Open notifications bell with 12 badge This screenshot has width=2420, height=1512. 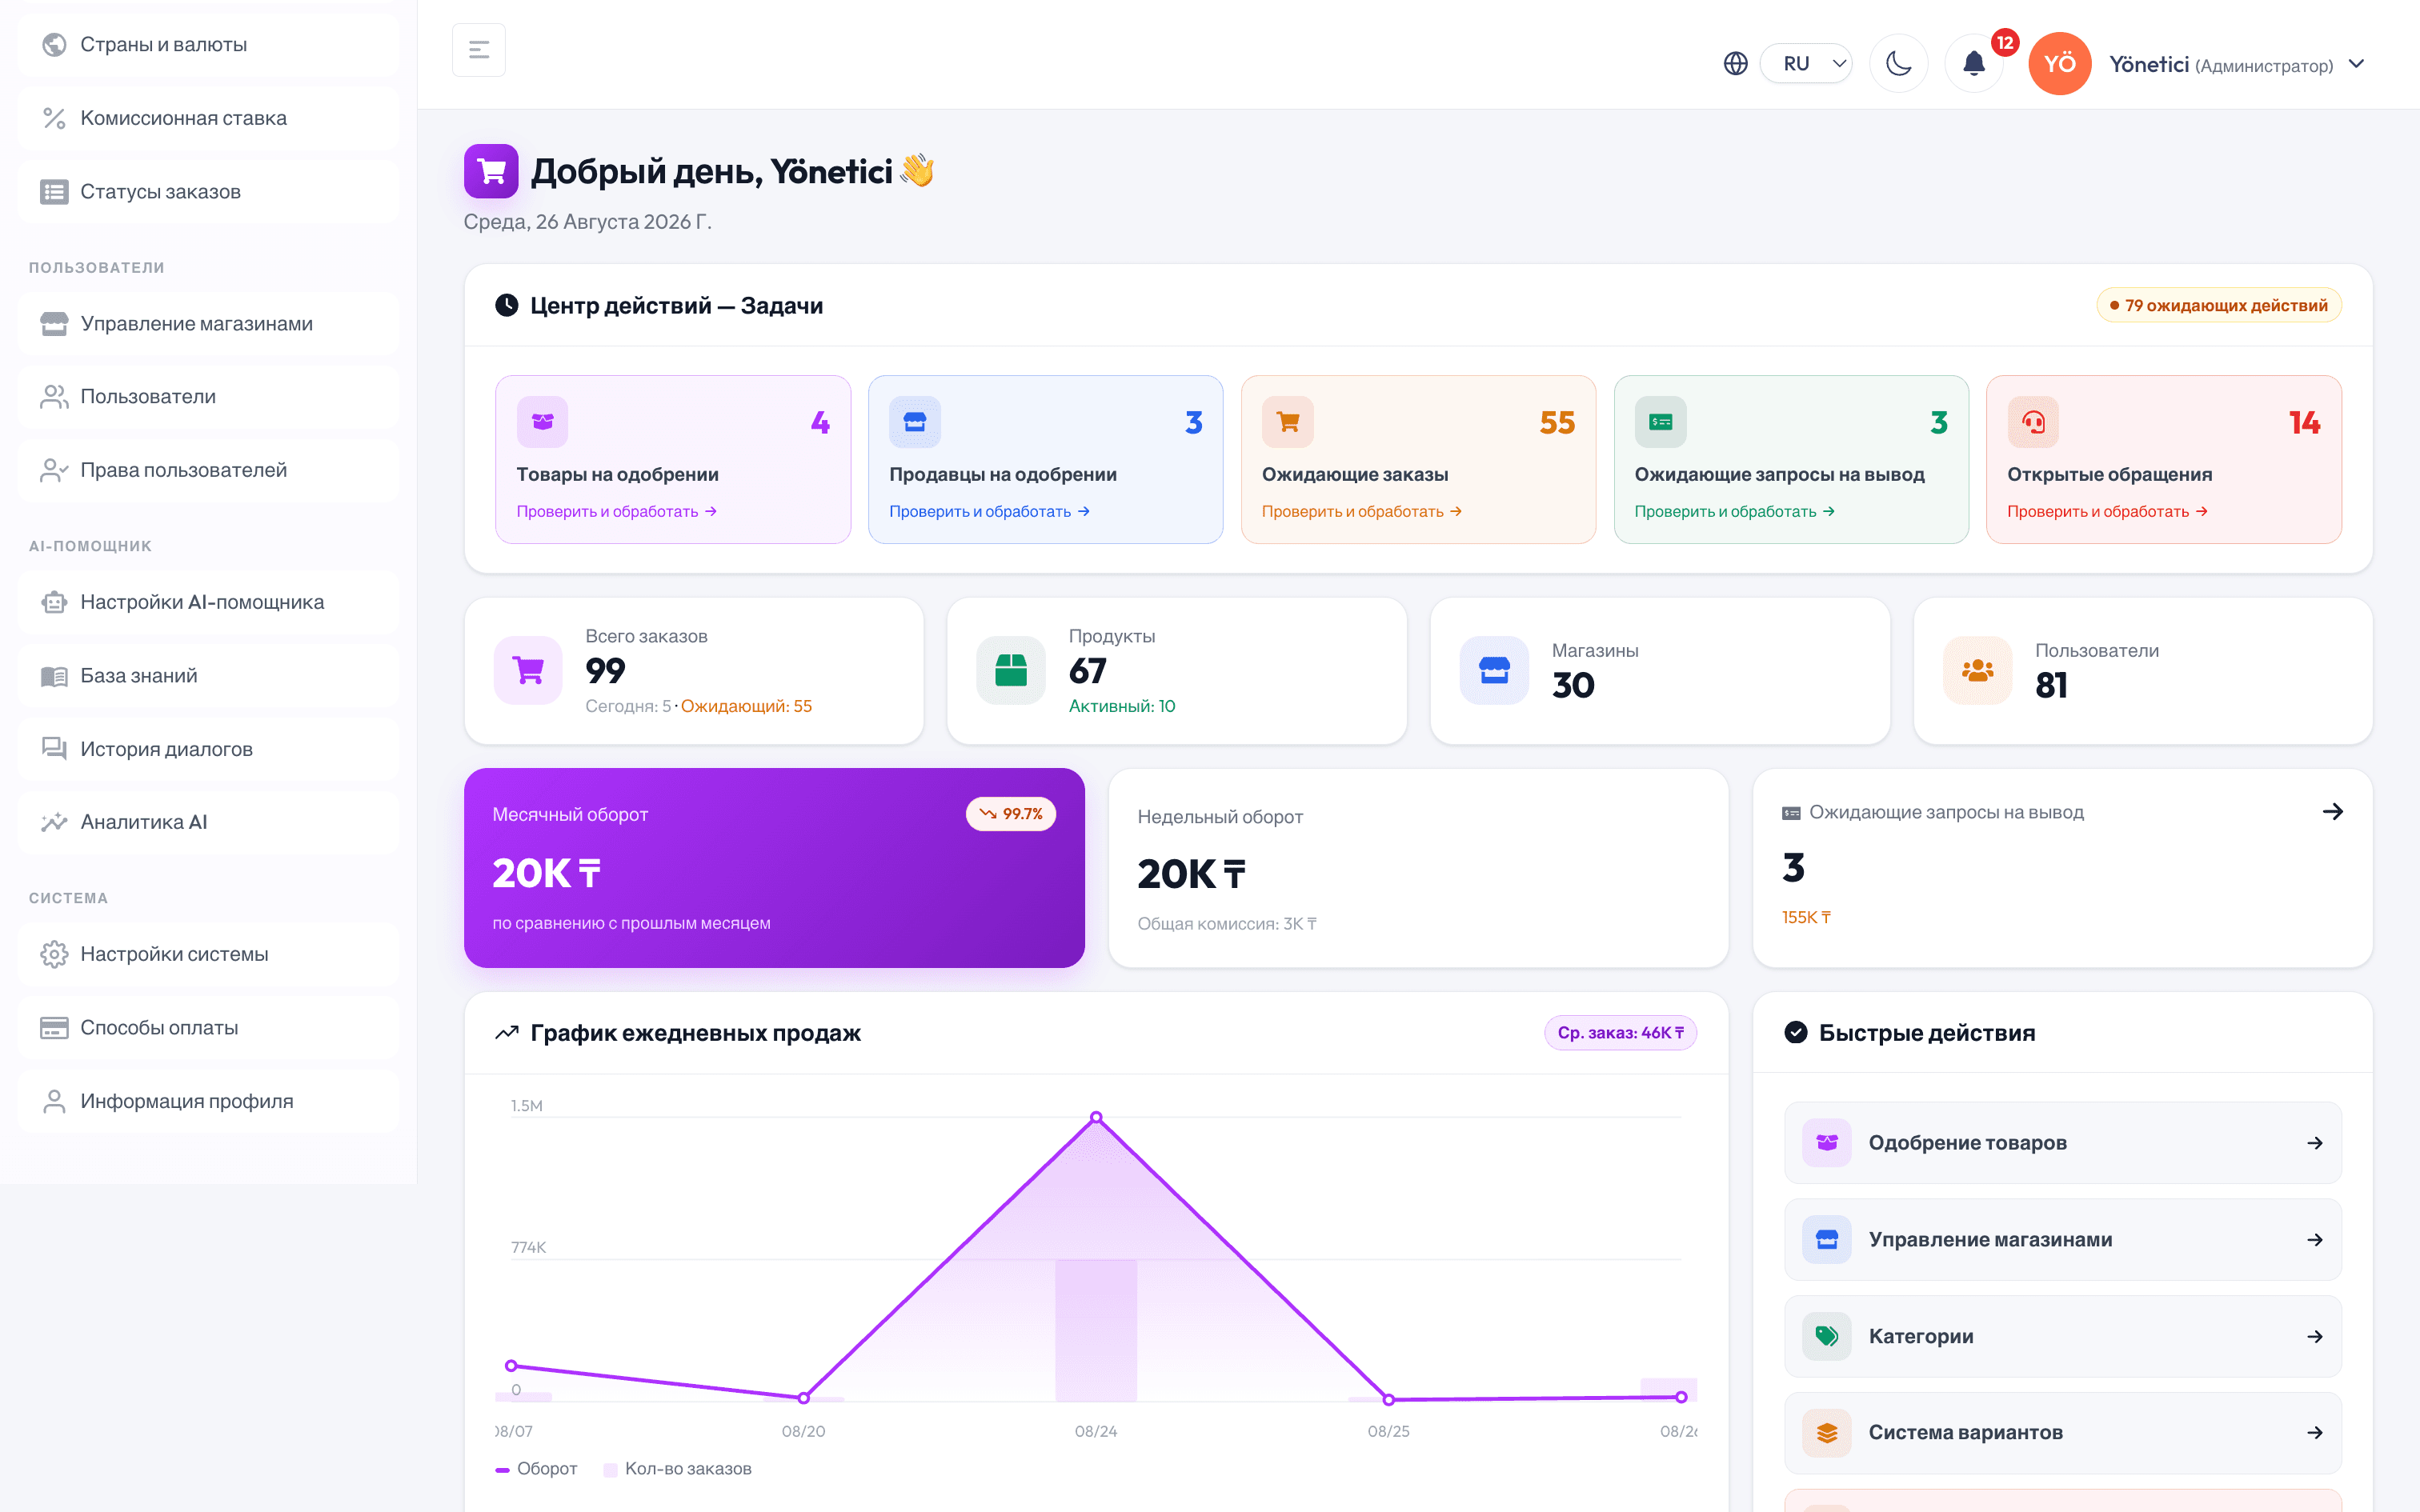(x=1973, y=64)
